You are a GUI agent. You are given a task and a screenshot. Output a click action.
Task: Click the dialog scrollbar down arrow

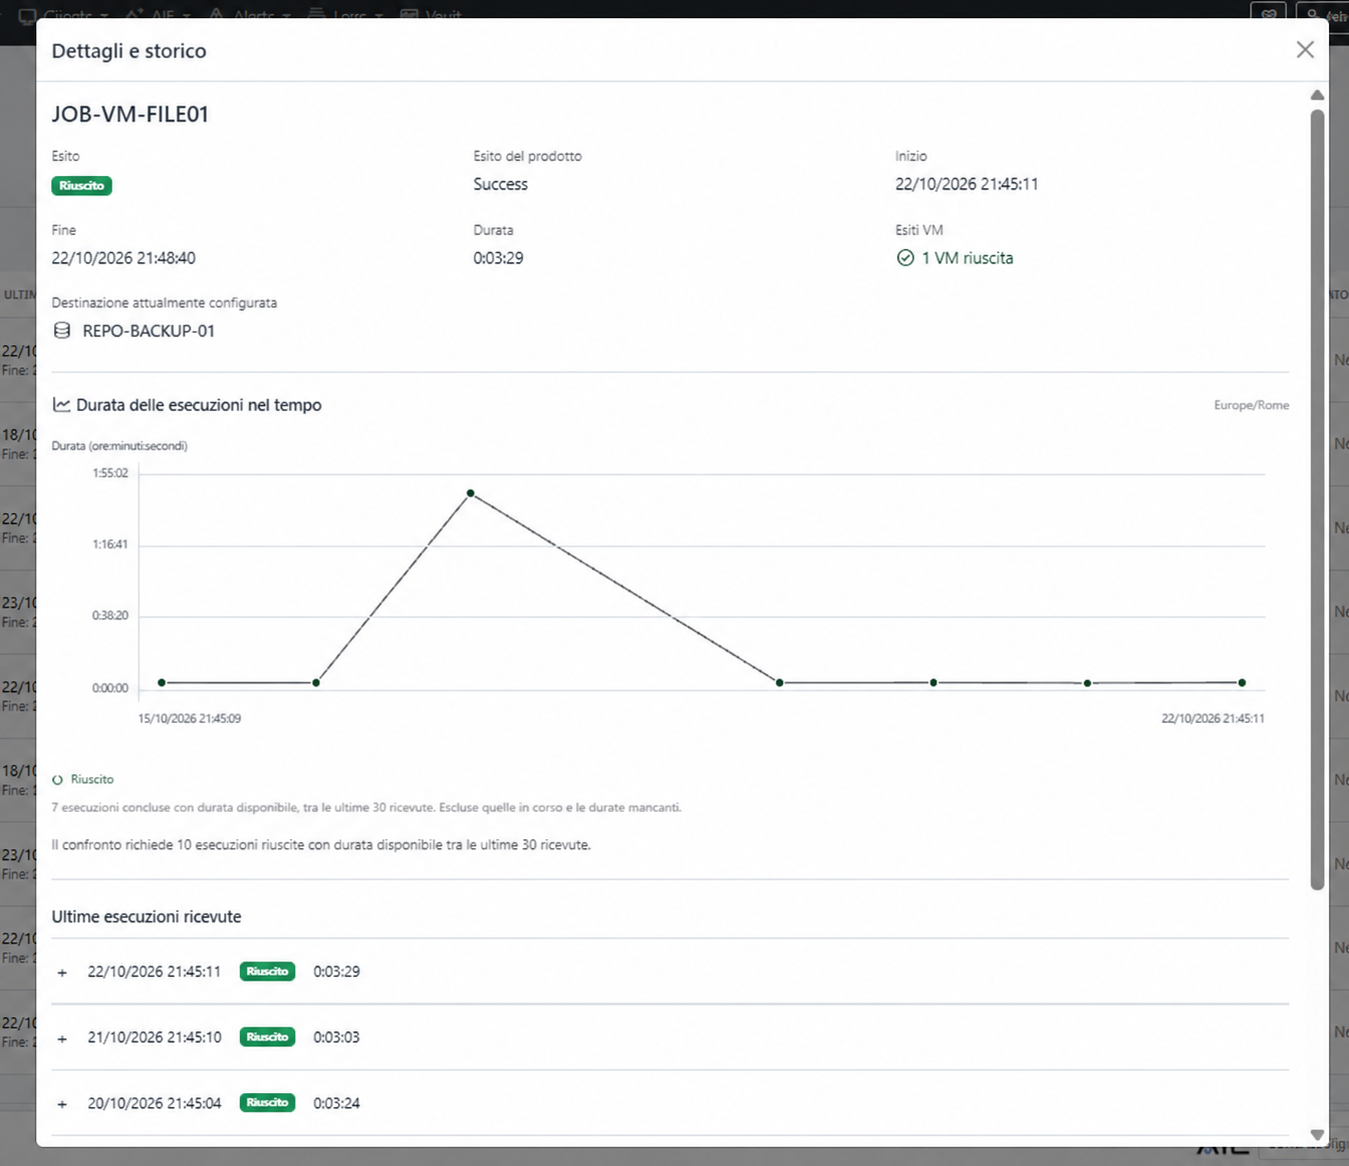[1317, 1135]
